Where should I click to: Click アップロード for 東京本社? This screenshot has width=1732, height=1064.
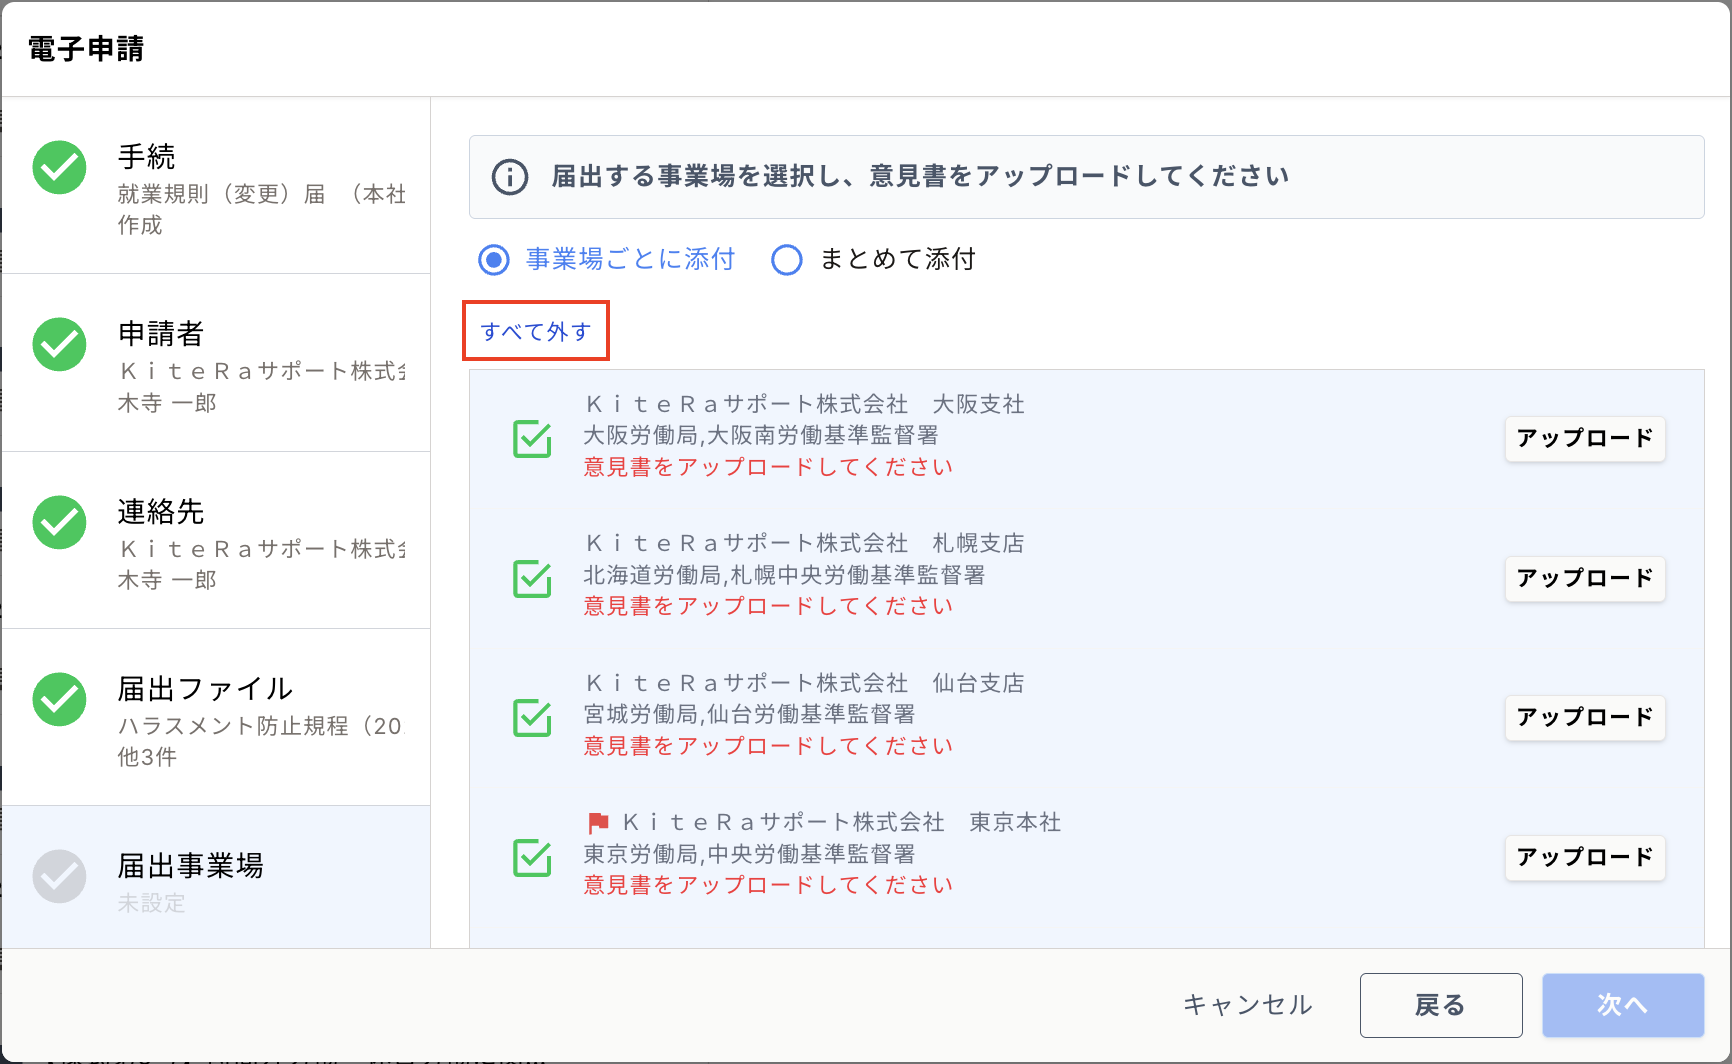(1585, 858)
